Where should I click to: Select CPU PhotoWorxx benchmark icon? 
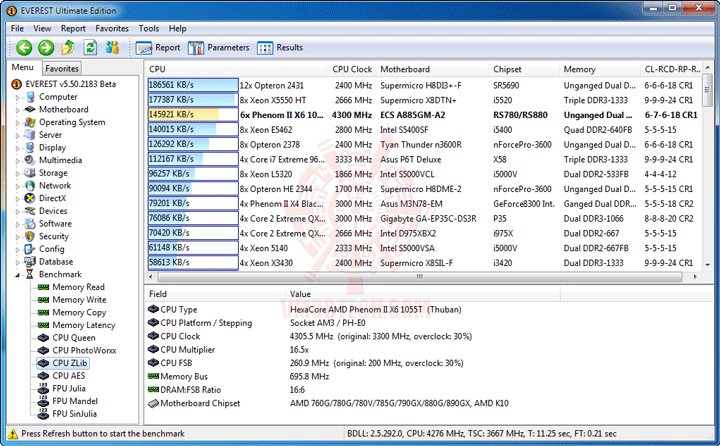tap(43, 350)
